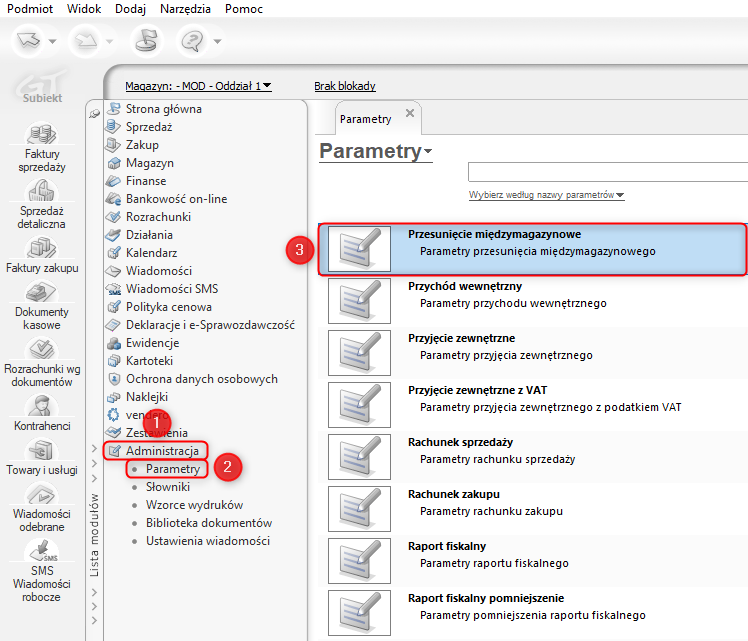Open the Podmiot menu
The height and width of the screenshot is (641, 748).
tap(30, 9)
